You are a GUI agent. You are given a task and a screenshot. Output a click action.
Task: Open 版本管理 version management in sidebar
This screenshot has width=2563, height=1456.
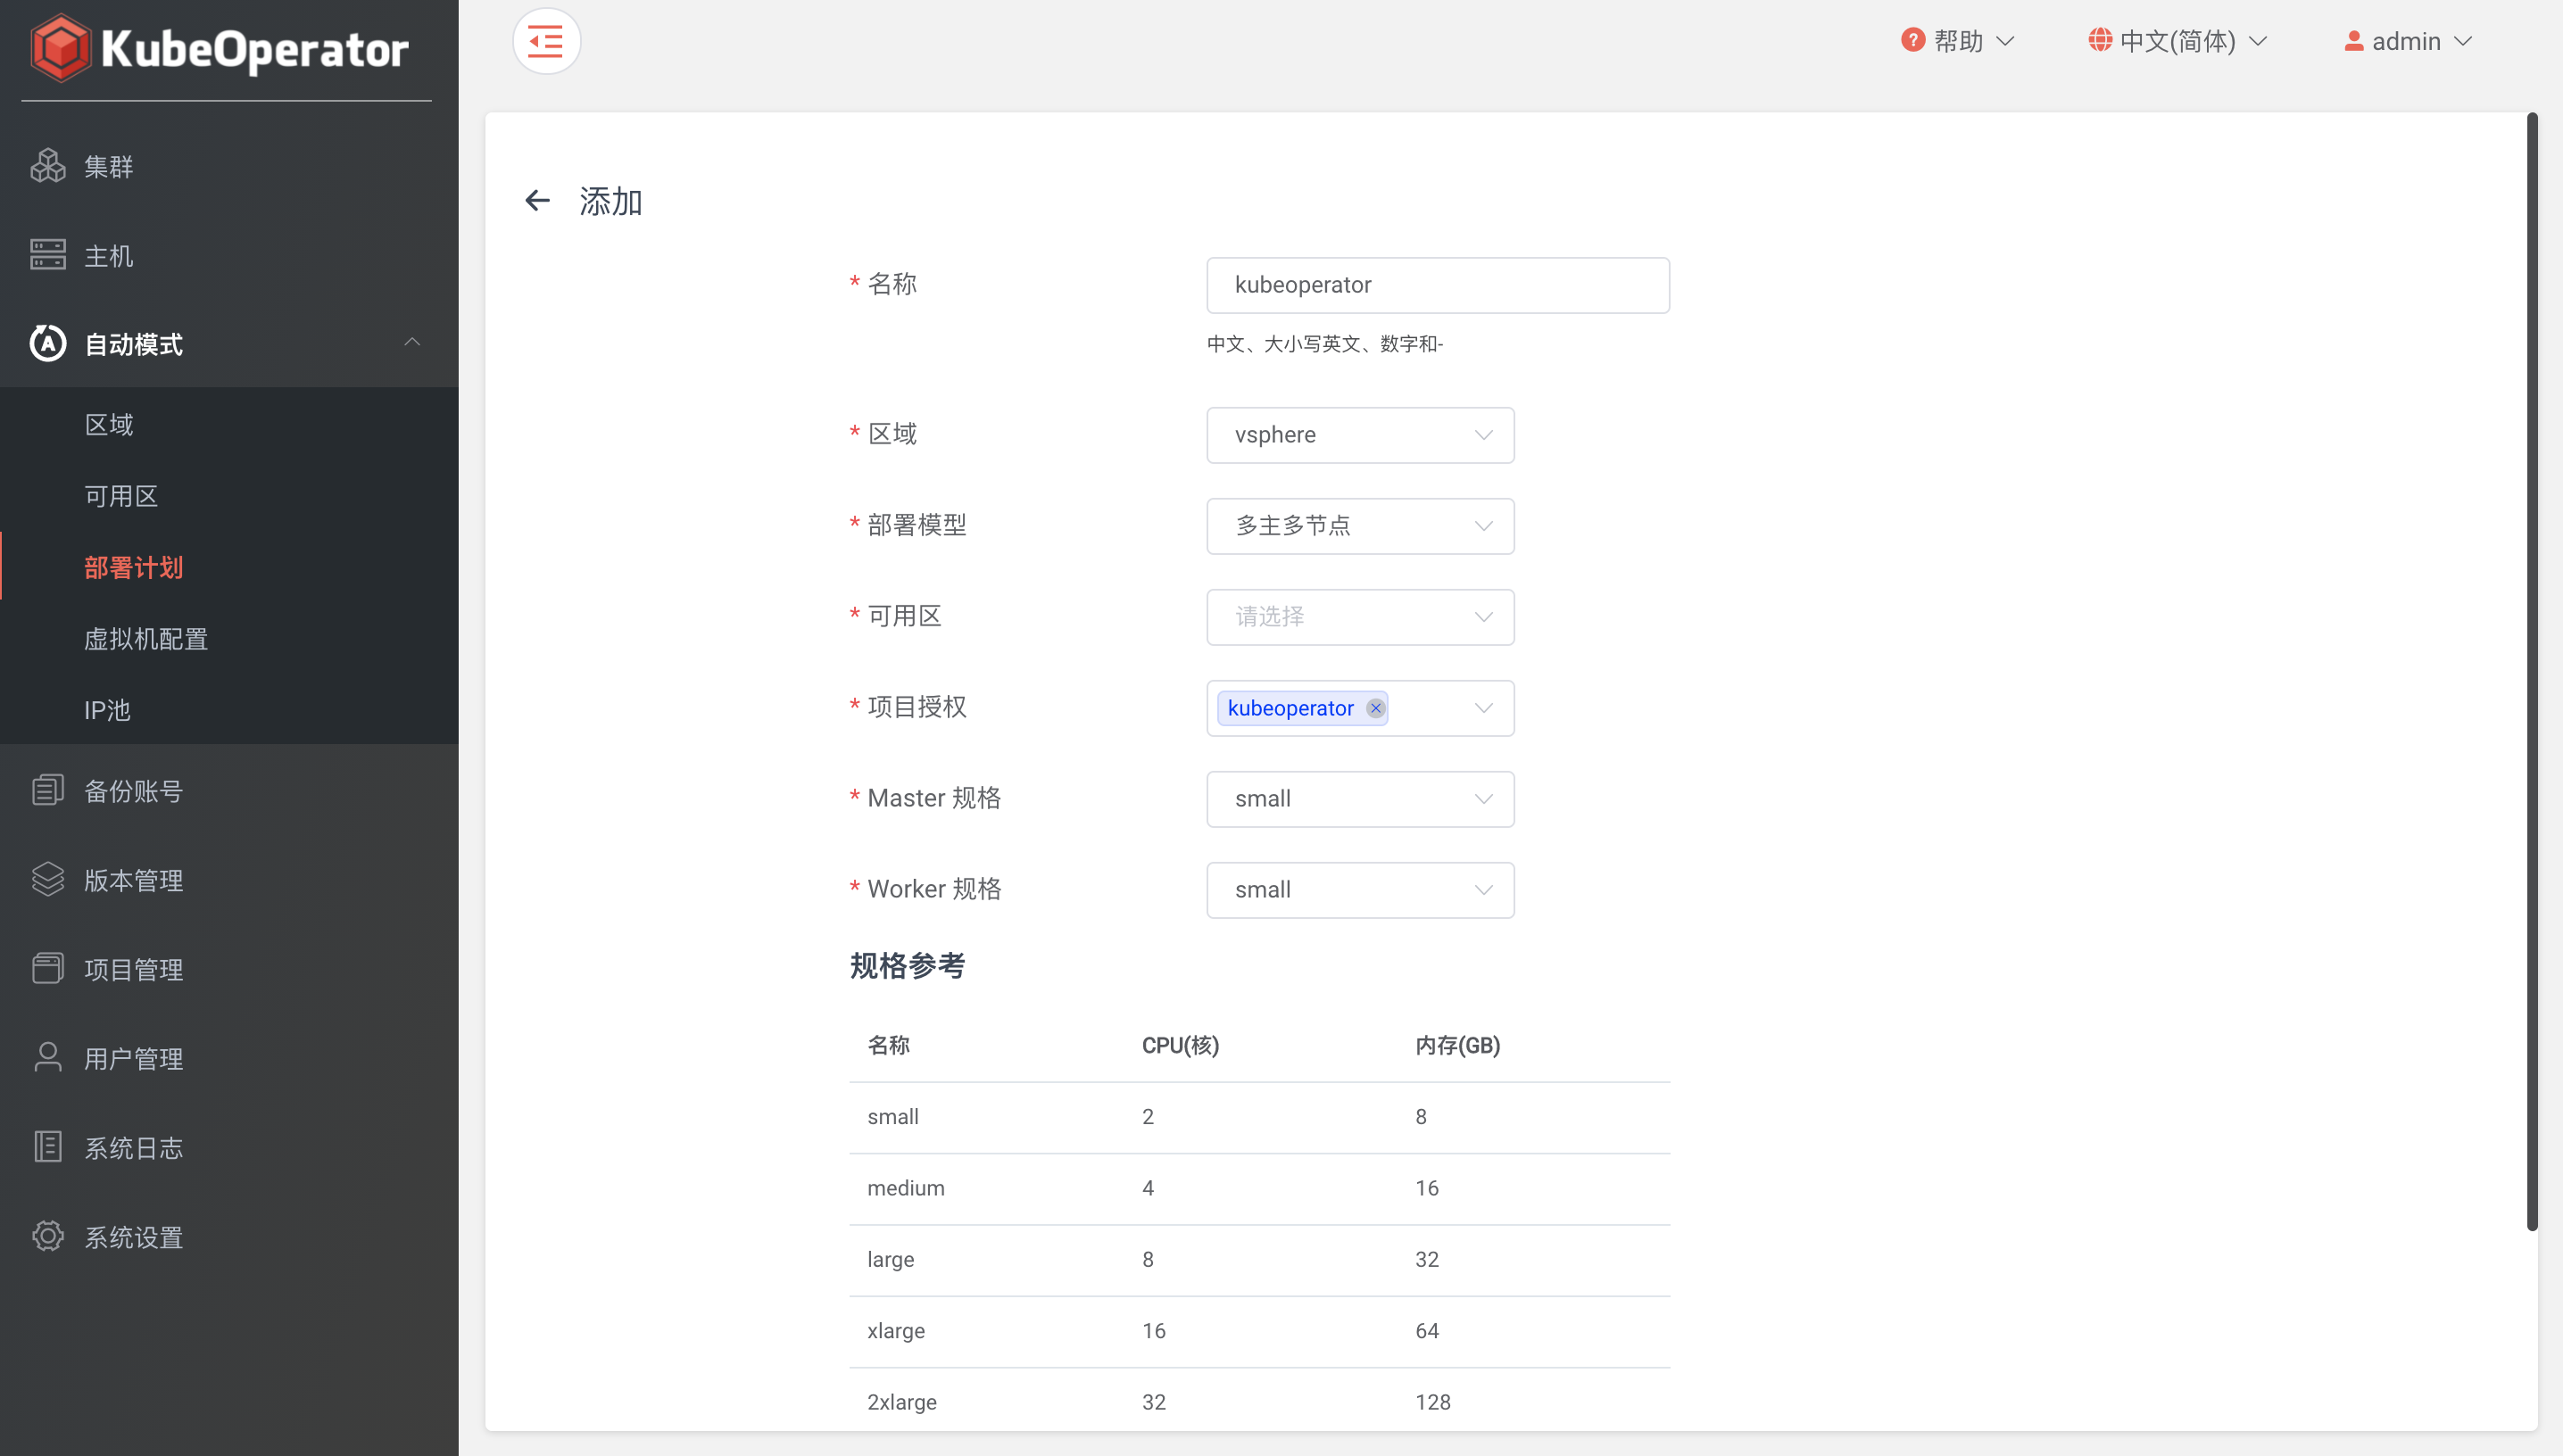pyautogui.click(x=133, y=880)
